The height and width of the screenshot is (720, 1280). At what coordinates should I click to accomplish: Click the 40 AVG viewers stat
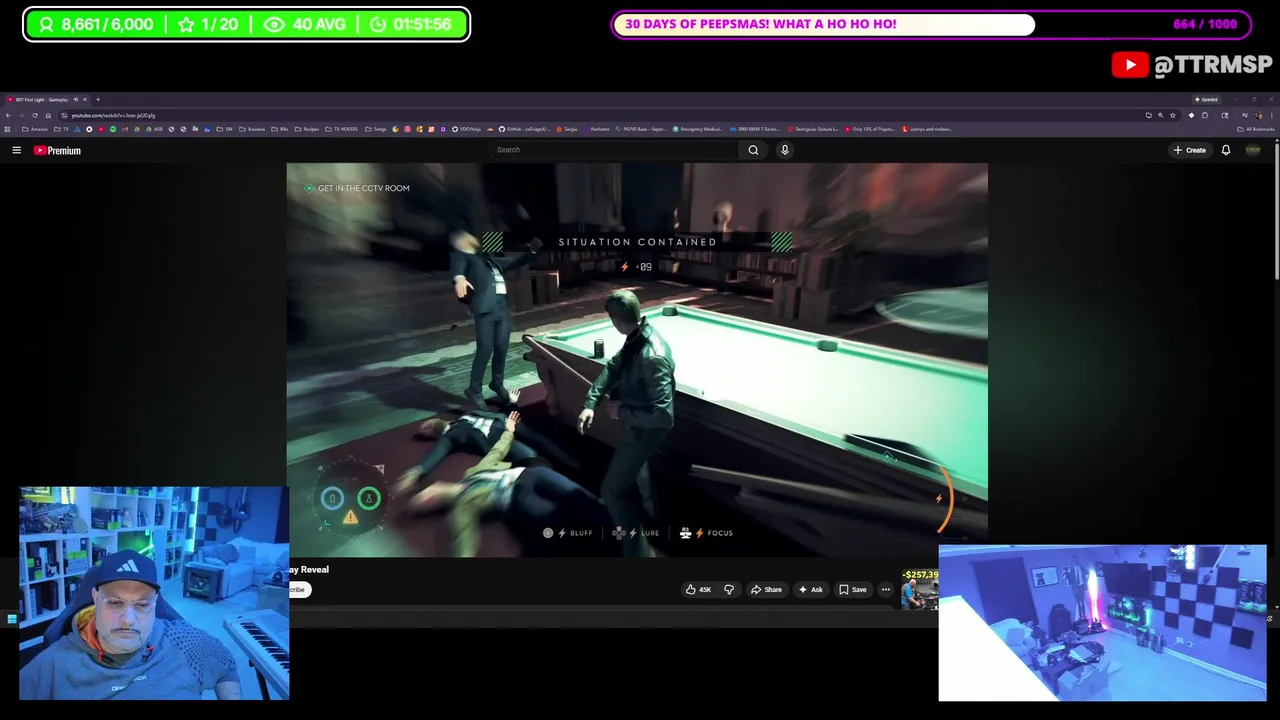click(x=305, y=24)
